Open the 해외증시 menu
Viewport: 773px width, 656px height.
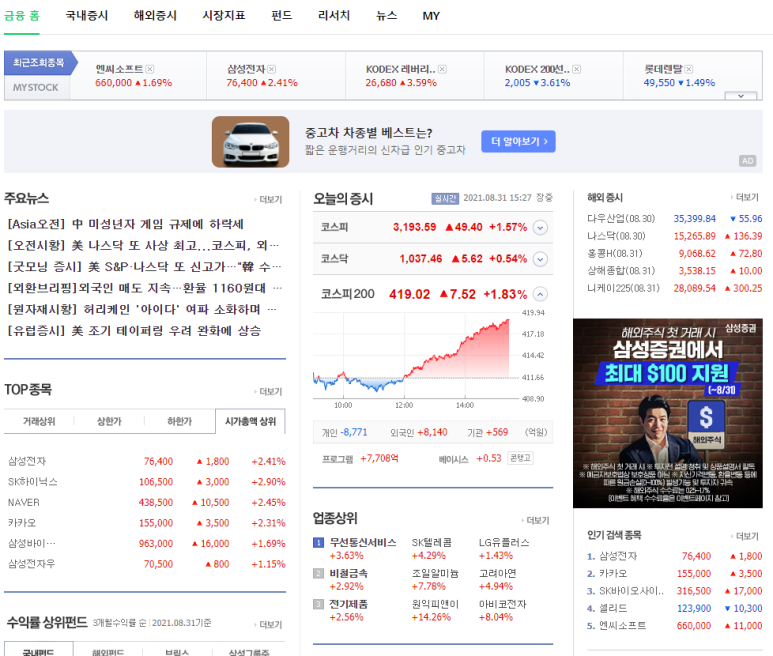(155, 16)
